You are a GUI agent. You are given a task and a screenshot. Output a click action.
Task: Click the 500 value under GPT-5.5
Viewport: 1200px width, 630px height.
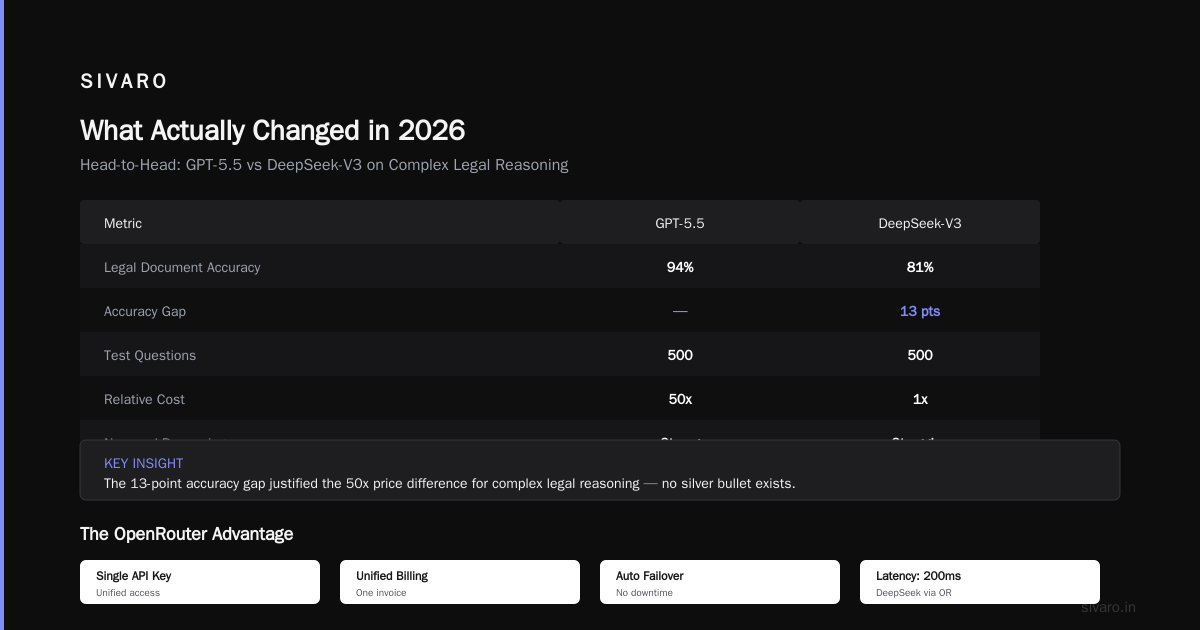680,355
